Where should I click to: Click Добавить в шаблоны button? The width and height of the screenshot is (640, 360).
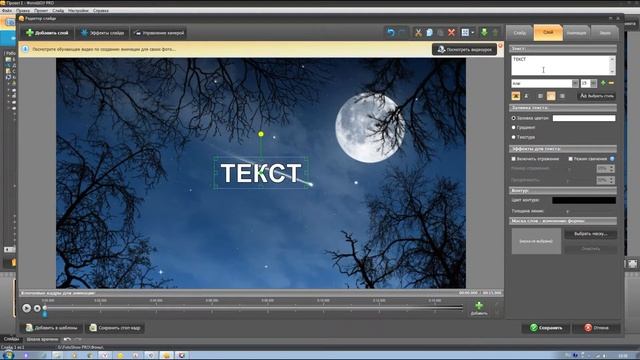52,328
